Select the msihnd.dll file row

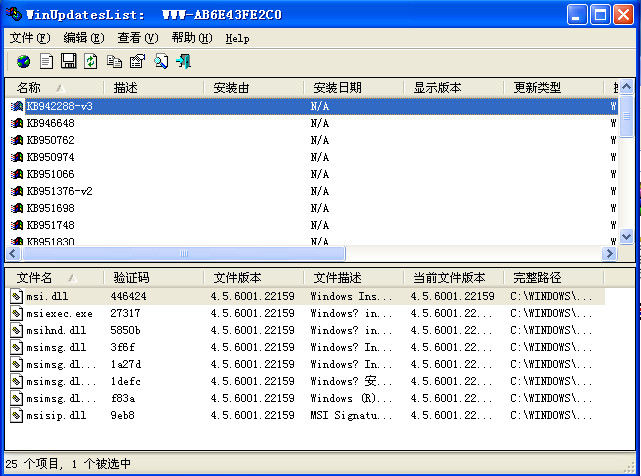306,330
